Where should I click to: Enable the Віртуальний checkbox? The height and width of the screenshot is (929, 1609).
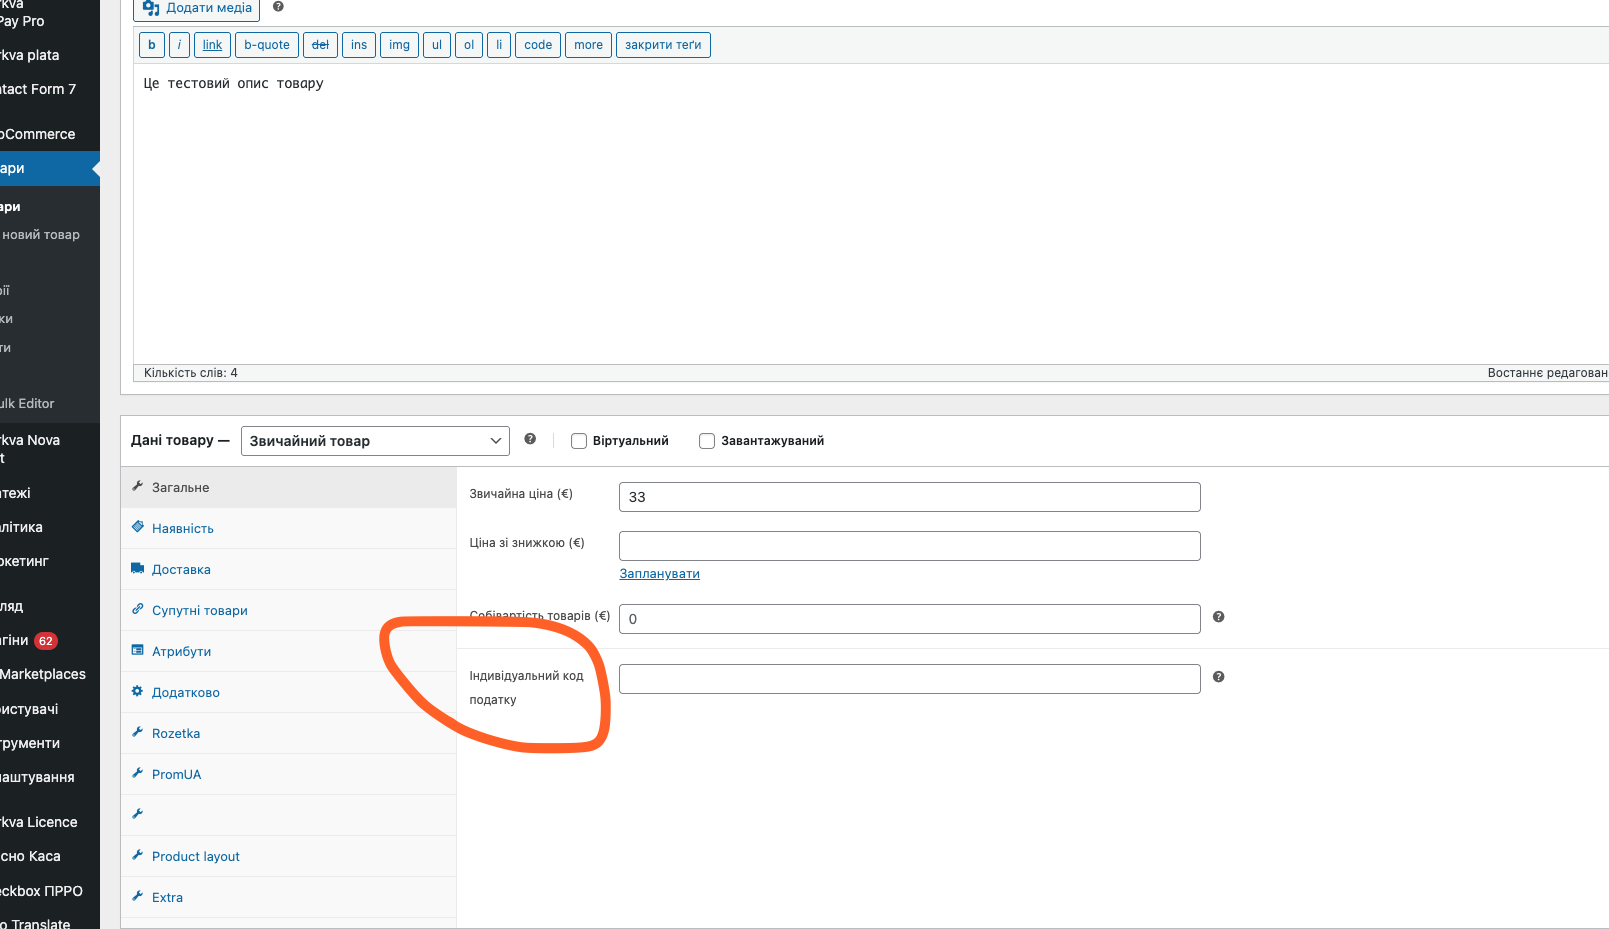579,441
